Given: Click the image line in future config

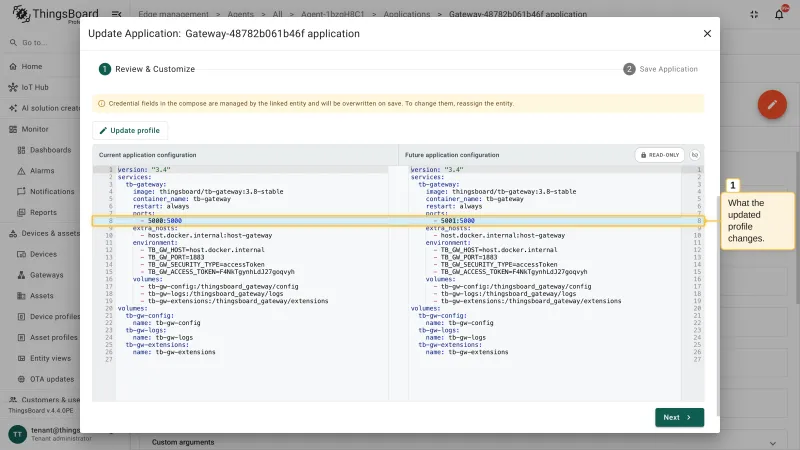Looking at the screenshot, I should [x=501, y=192].
